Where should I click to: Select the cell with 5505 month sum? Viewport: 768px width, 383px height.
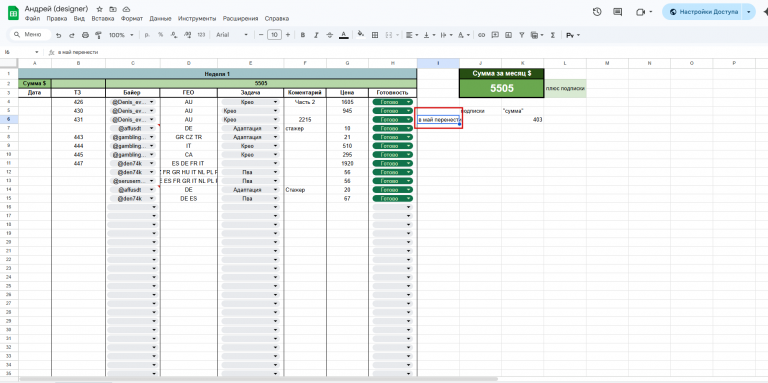pyautogui.click(x=502, y=88)
